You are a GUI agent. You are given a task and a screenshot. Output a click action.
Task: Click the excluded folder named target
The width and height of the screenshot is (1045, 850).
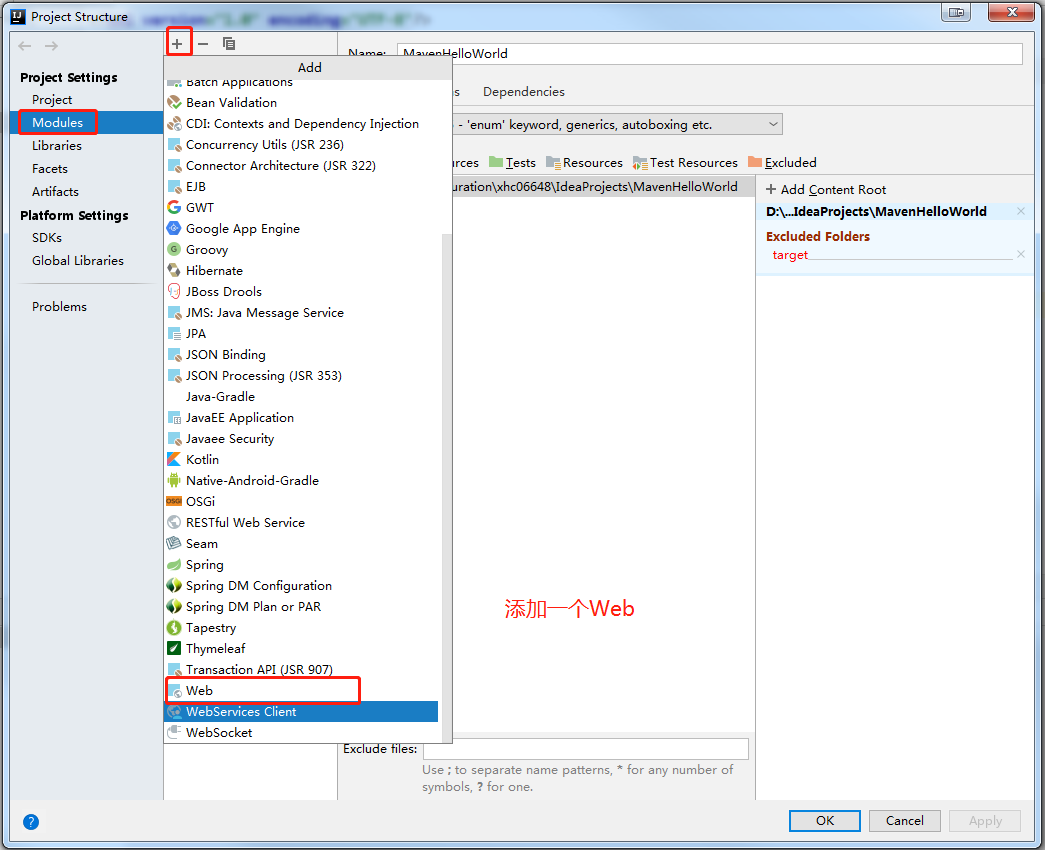click(790, 255)
